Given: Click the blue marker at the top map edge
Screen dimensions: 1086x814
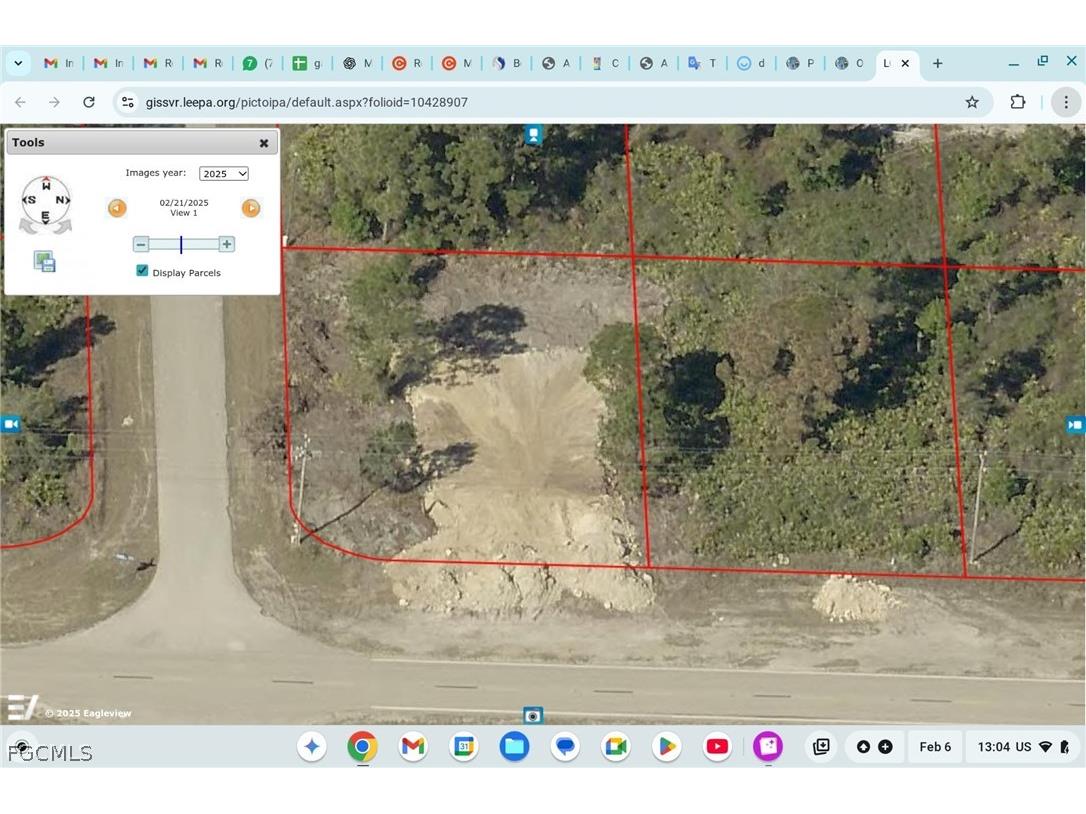Looking at the screenshot, I should pyautogui.click(x=533, y=134).
